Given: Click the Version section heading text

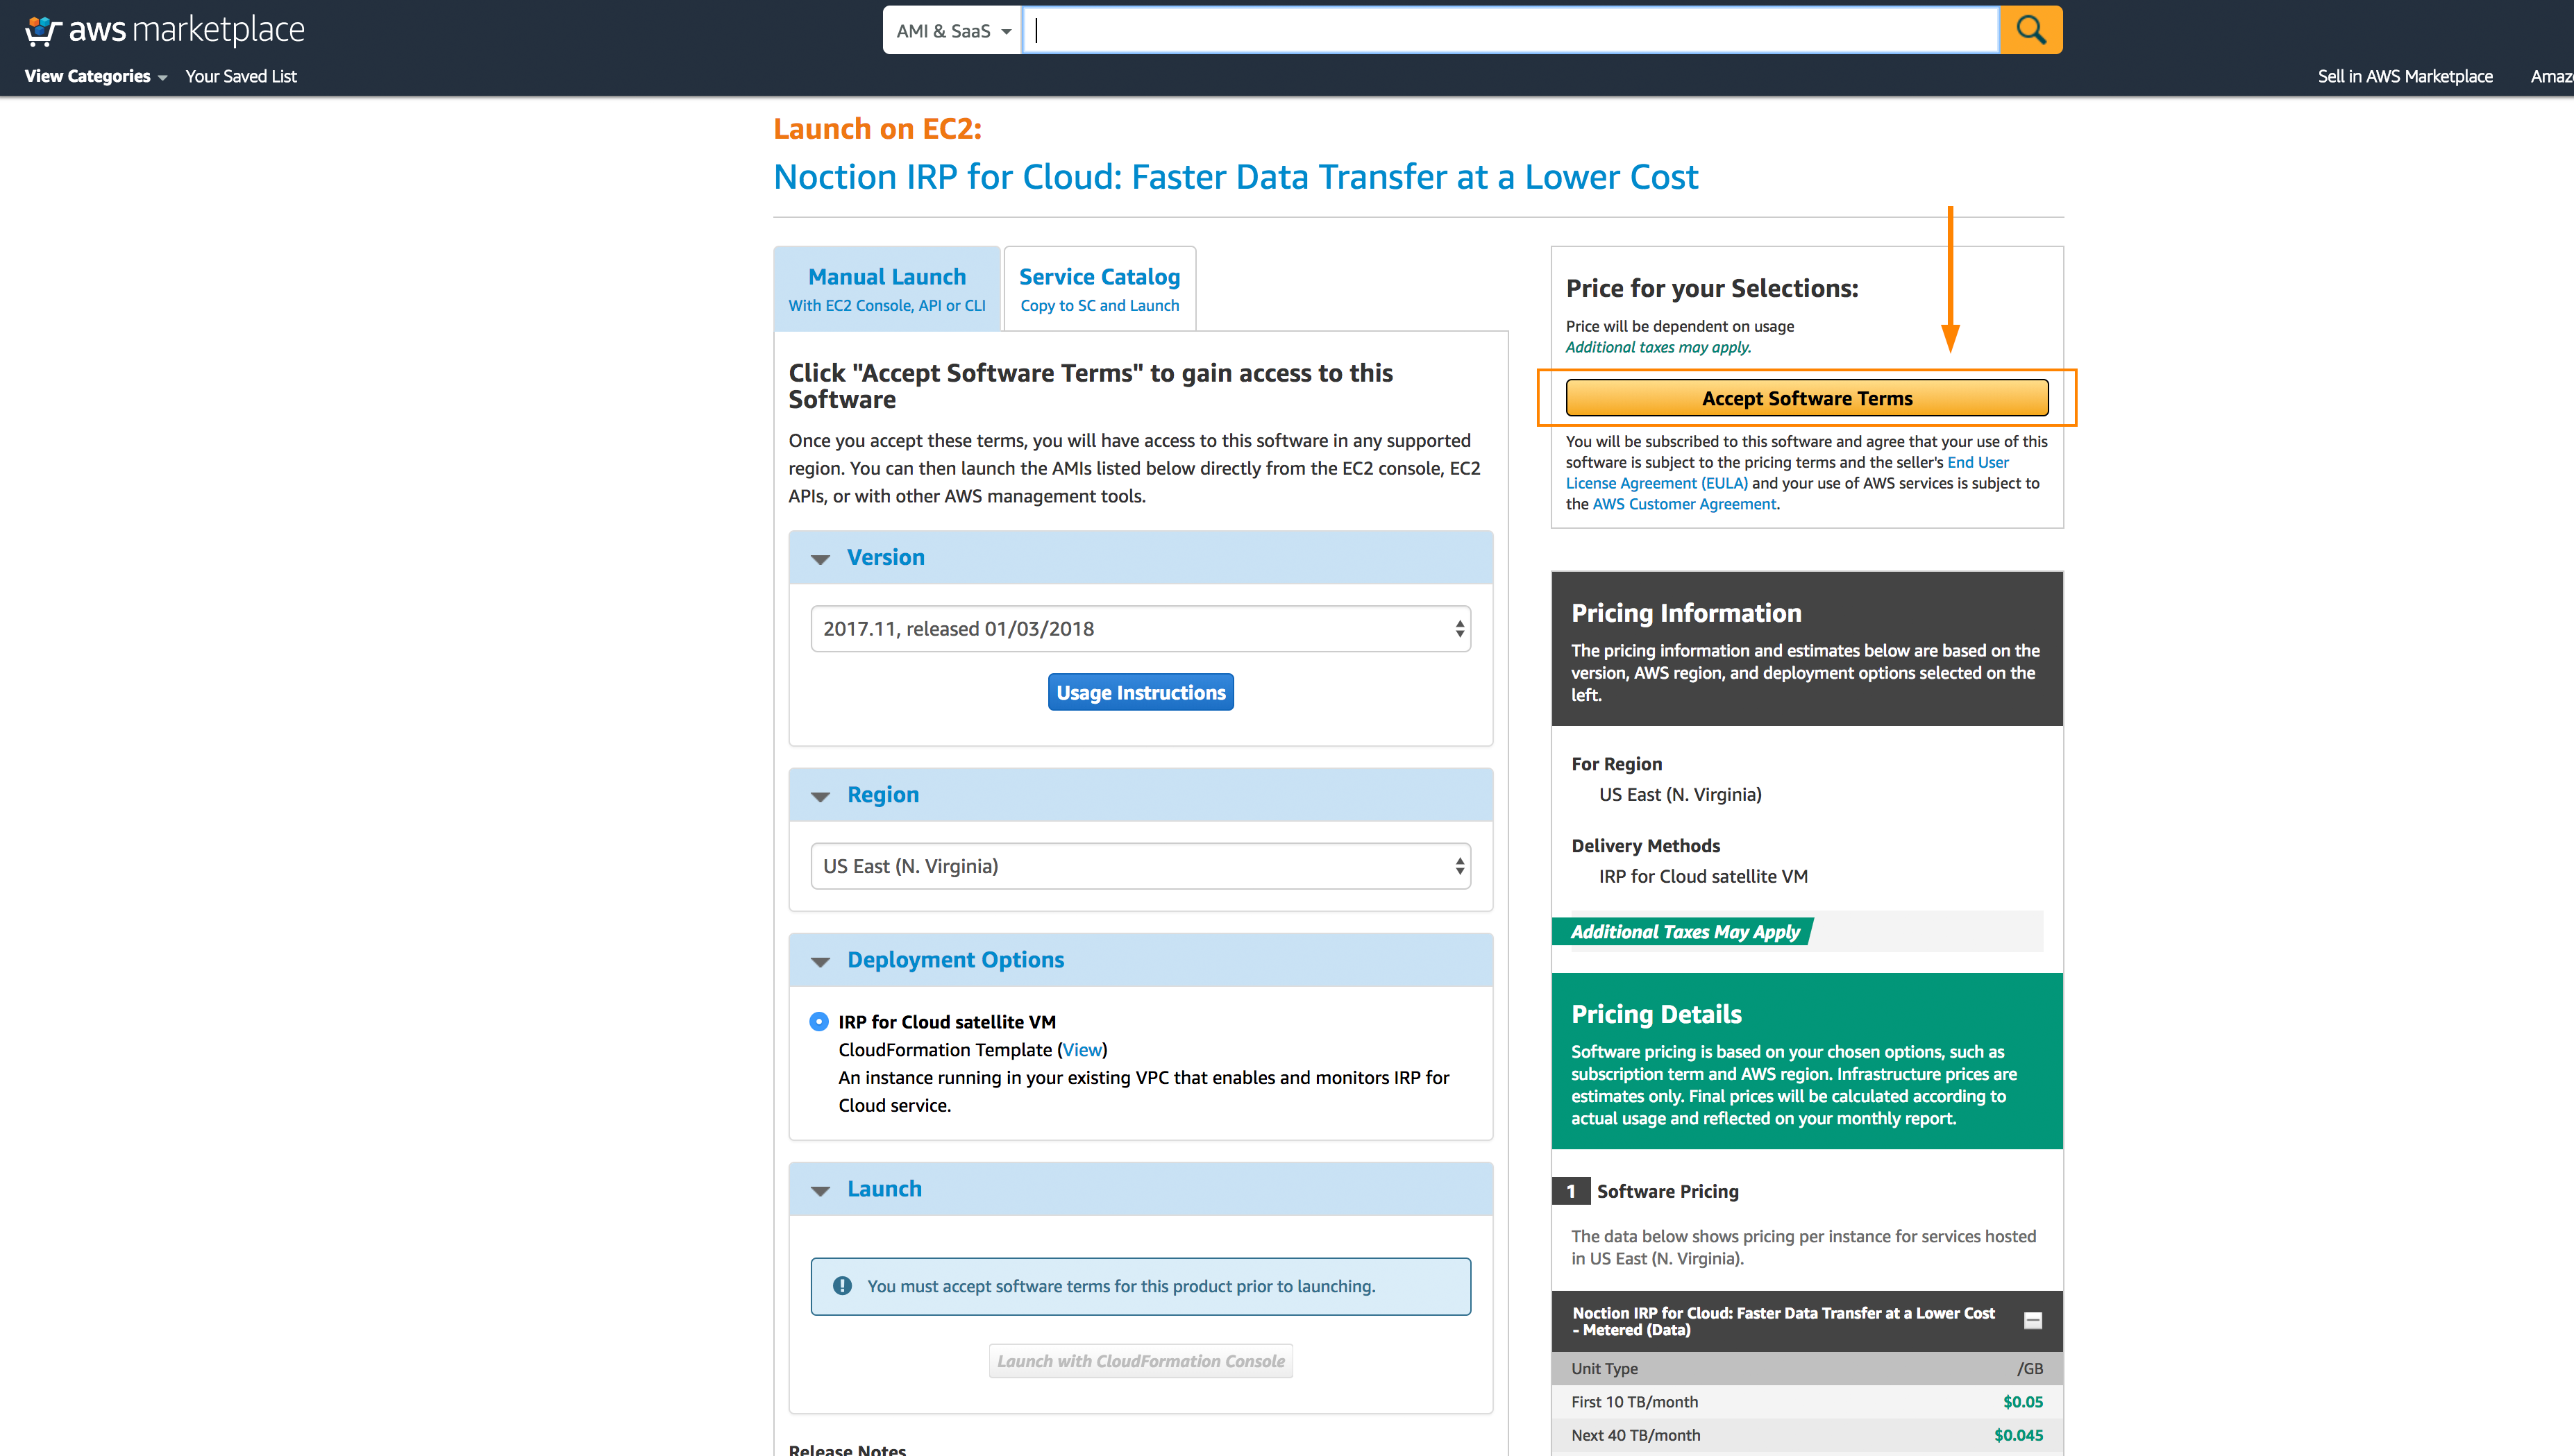Looking at the screenshot, I should (885, 557).
